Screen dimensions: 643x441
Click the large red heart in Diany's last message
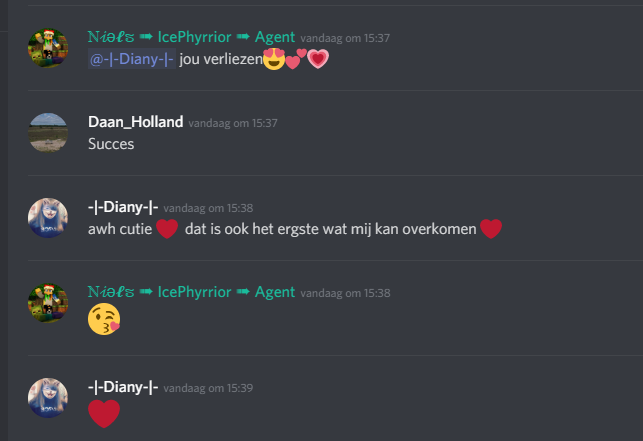pos(104,414)
